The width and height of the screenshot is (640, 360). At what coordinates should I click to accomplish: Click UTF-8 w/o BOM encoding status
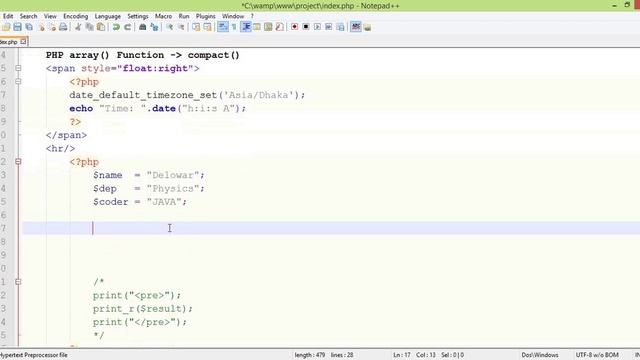[597, 355]
